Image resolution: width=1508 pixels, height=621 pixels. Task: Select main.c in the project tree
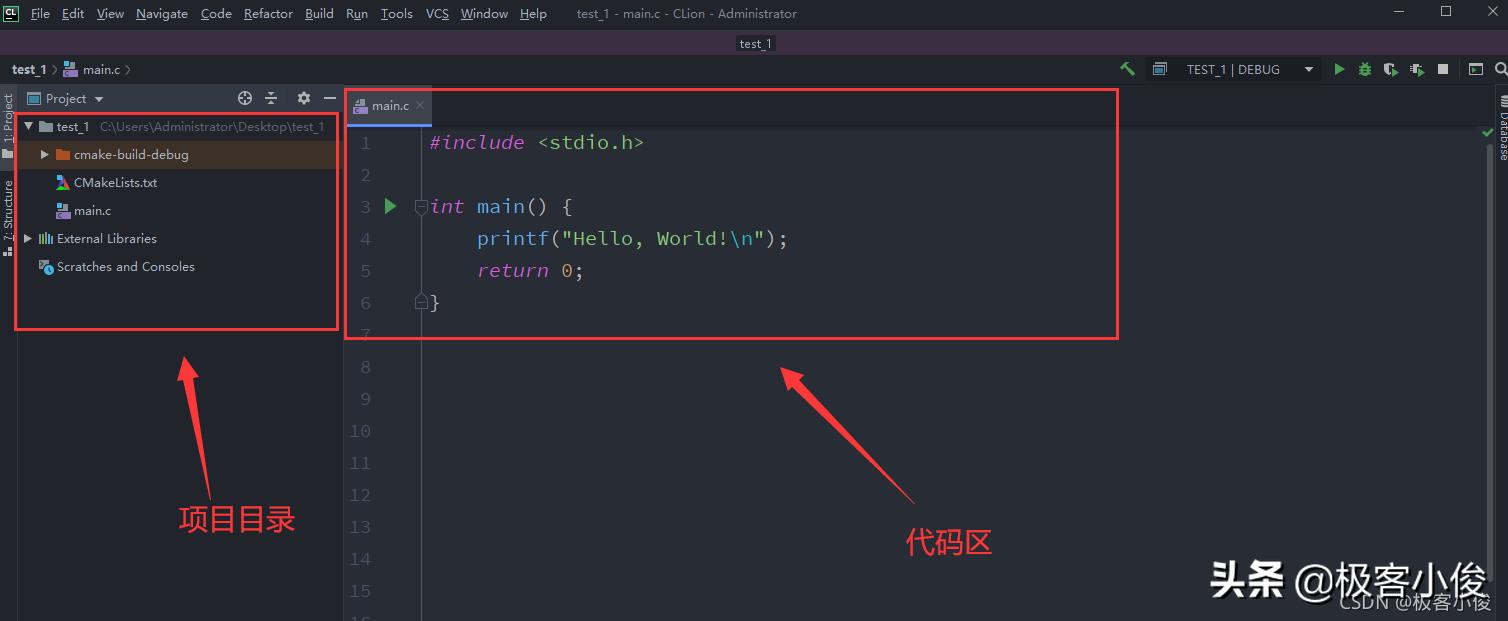[92, 211]
